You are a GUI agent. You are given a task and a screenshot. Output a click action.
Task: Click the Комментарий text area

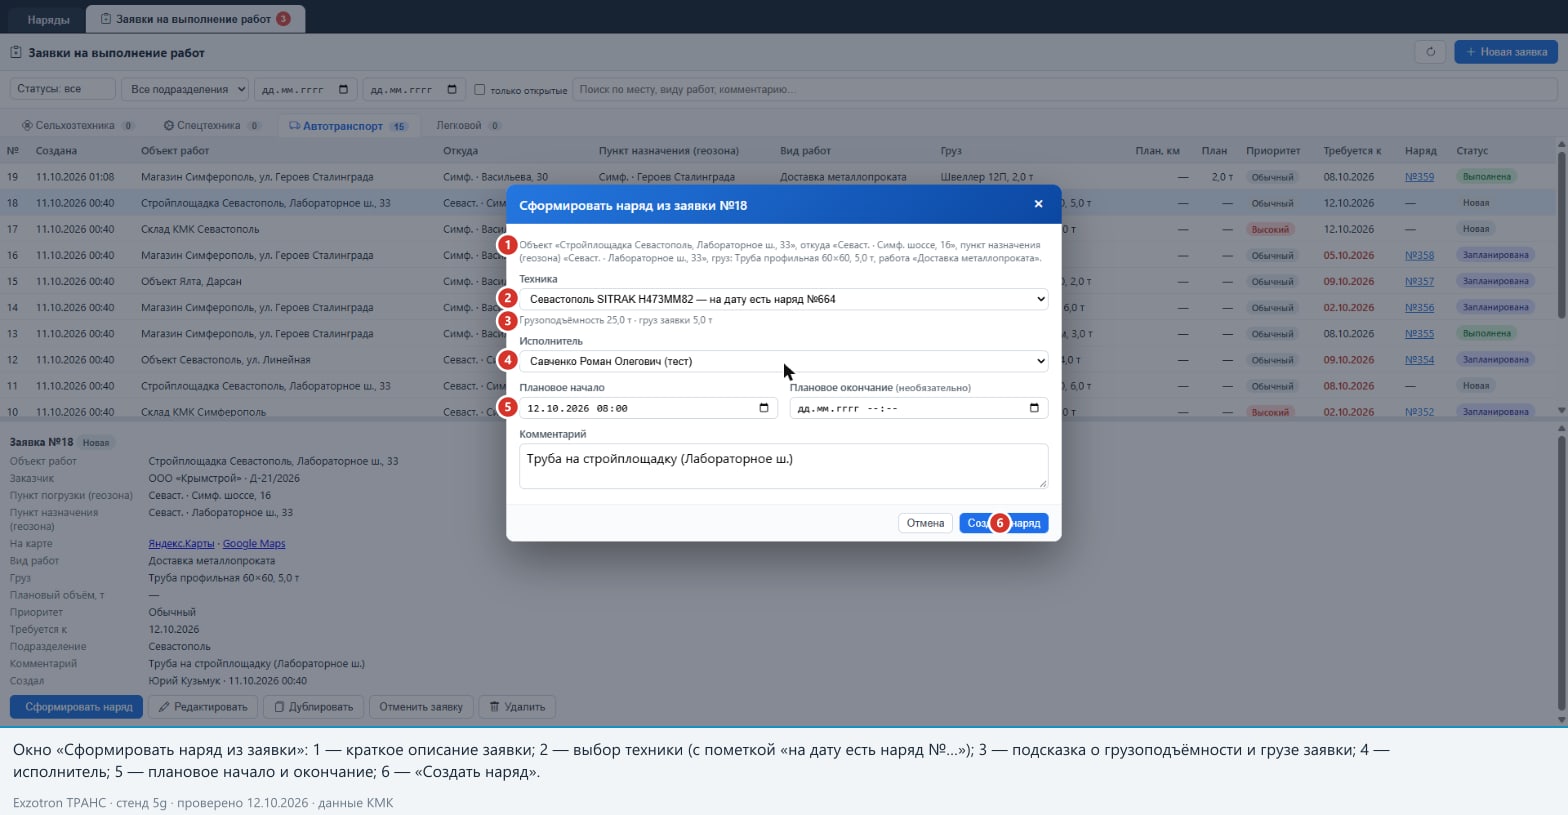point(783,466)
